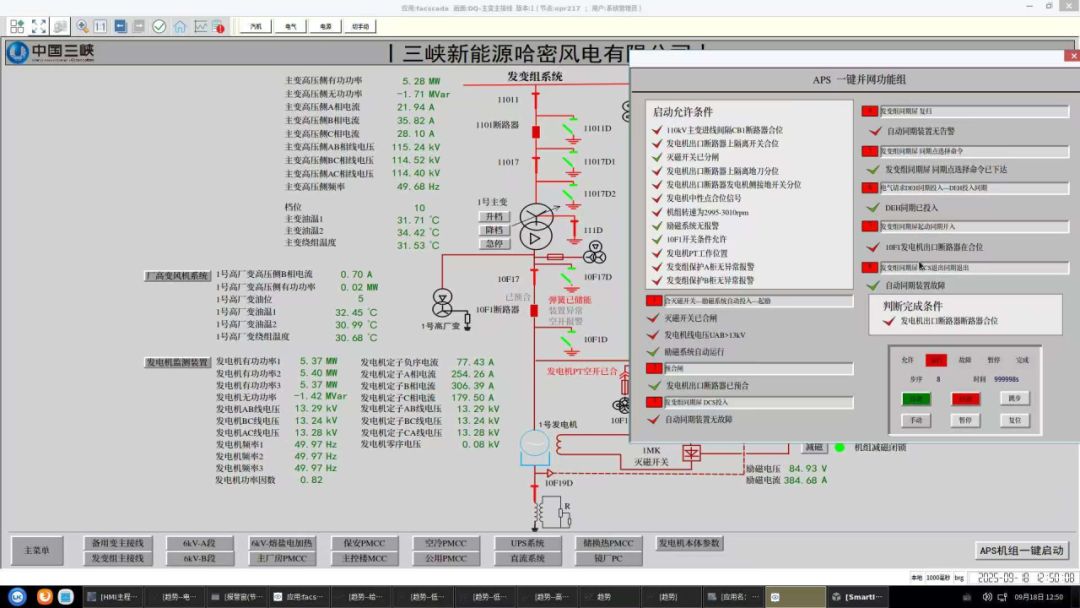Open the 发电机本体参数 screen
Screen dimensions: 1080x608
point(689,543)
